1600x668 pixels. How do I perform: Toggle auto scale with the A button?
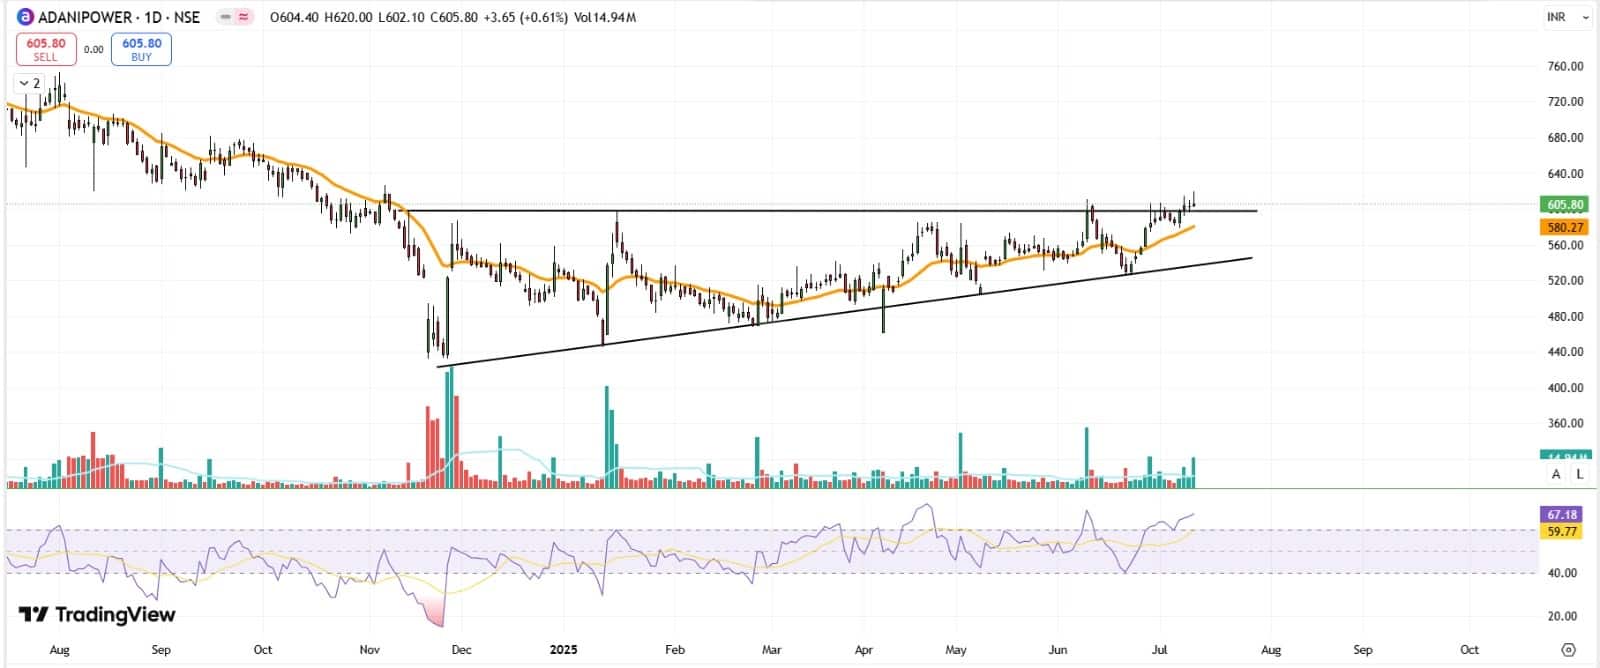tap(1556, 474)
